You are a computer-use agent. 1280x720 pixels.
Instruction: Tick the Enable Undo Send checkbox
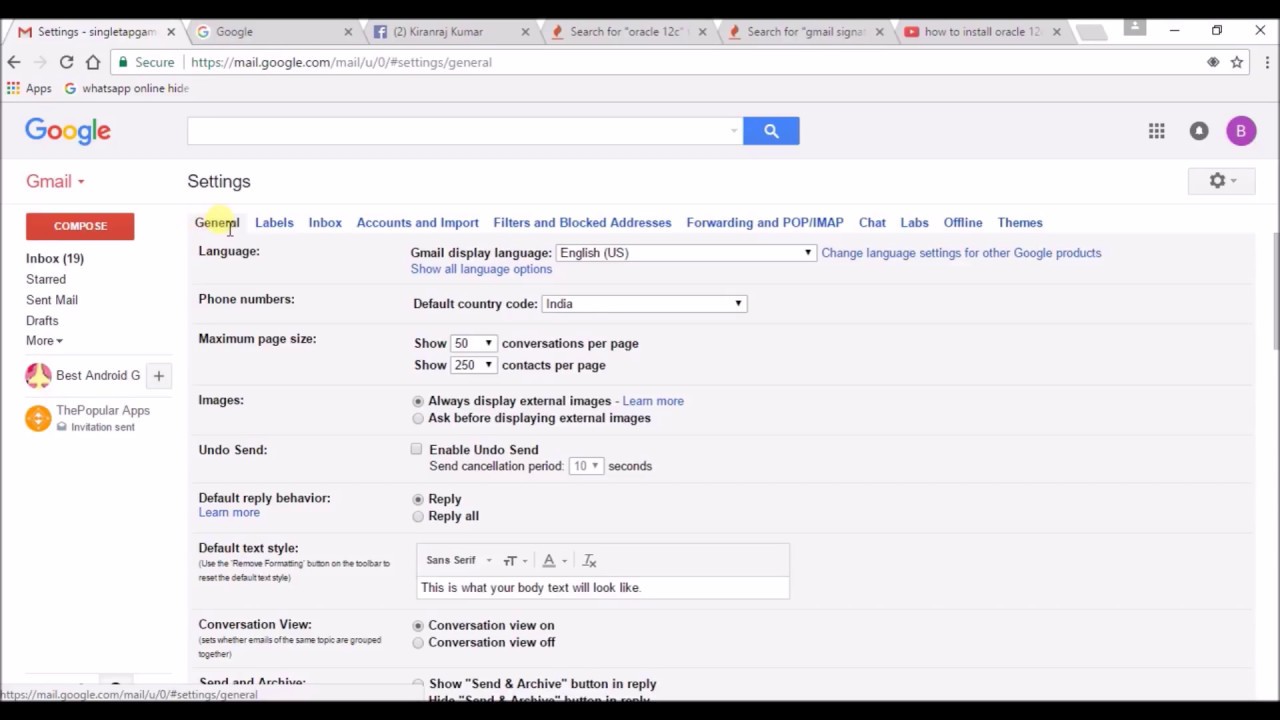click(x=416, y=449)
